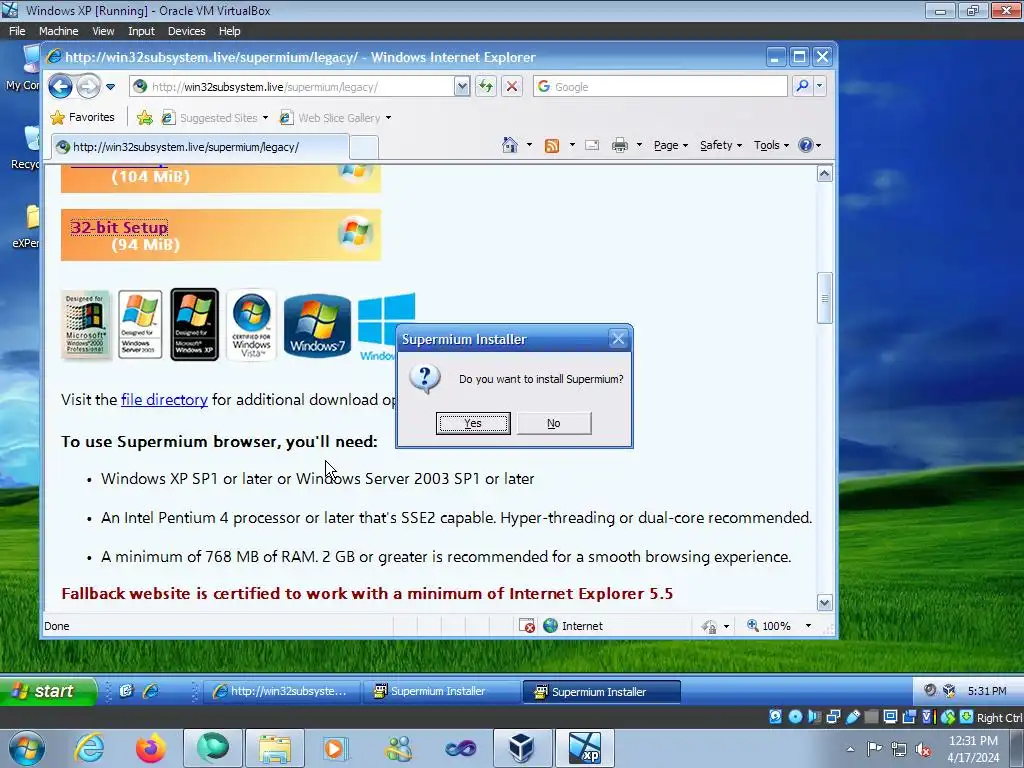The width and height of the screenshot is (1024, 768).
Task: Click the RSS Feeds icon
Action: tap(552, 145)
